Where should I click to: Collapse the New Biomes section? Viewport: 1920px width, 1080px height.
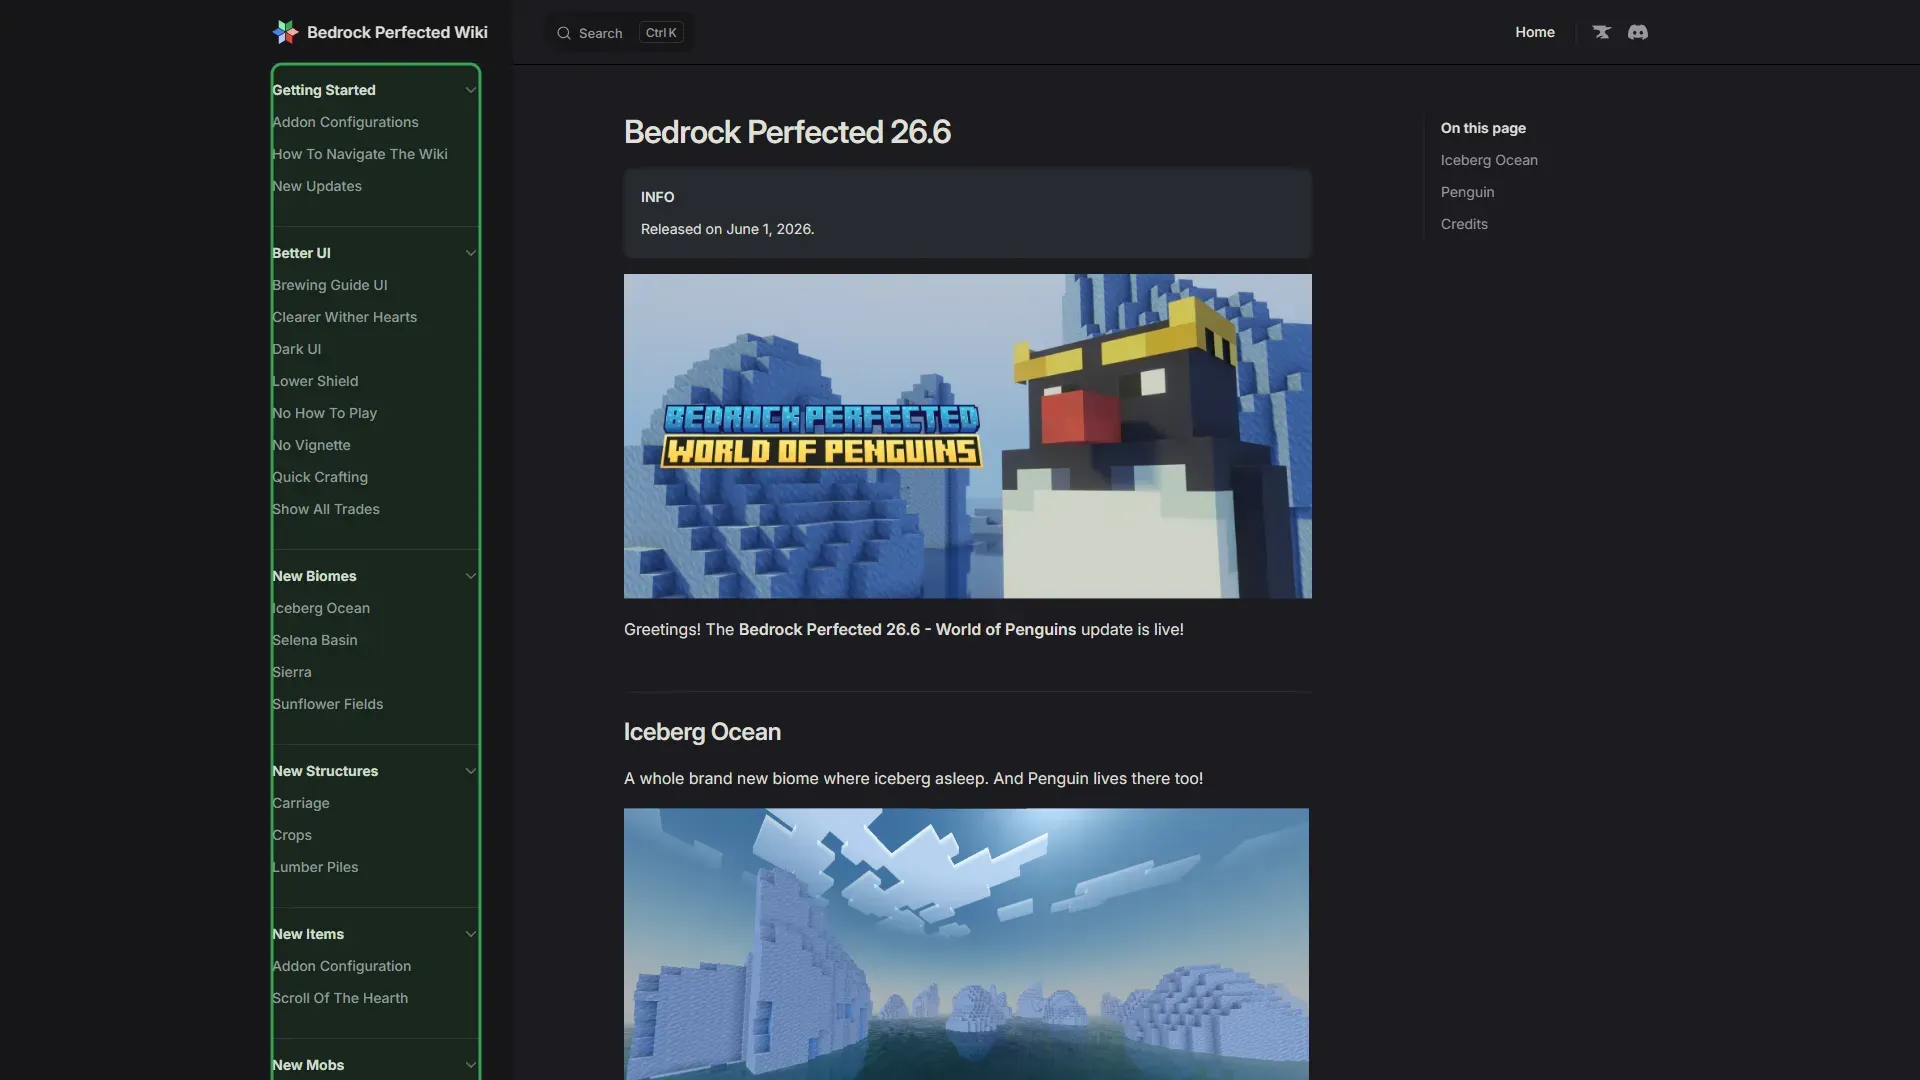click(470, 576)
